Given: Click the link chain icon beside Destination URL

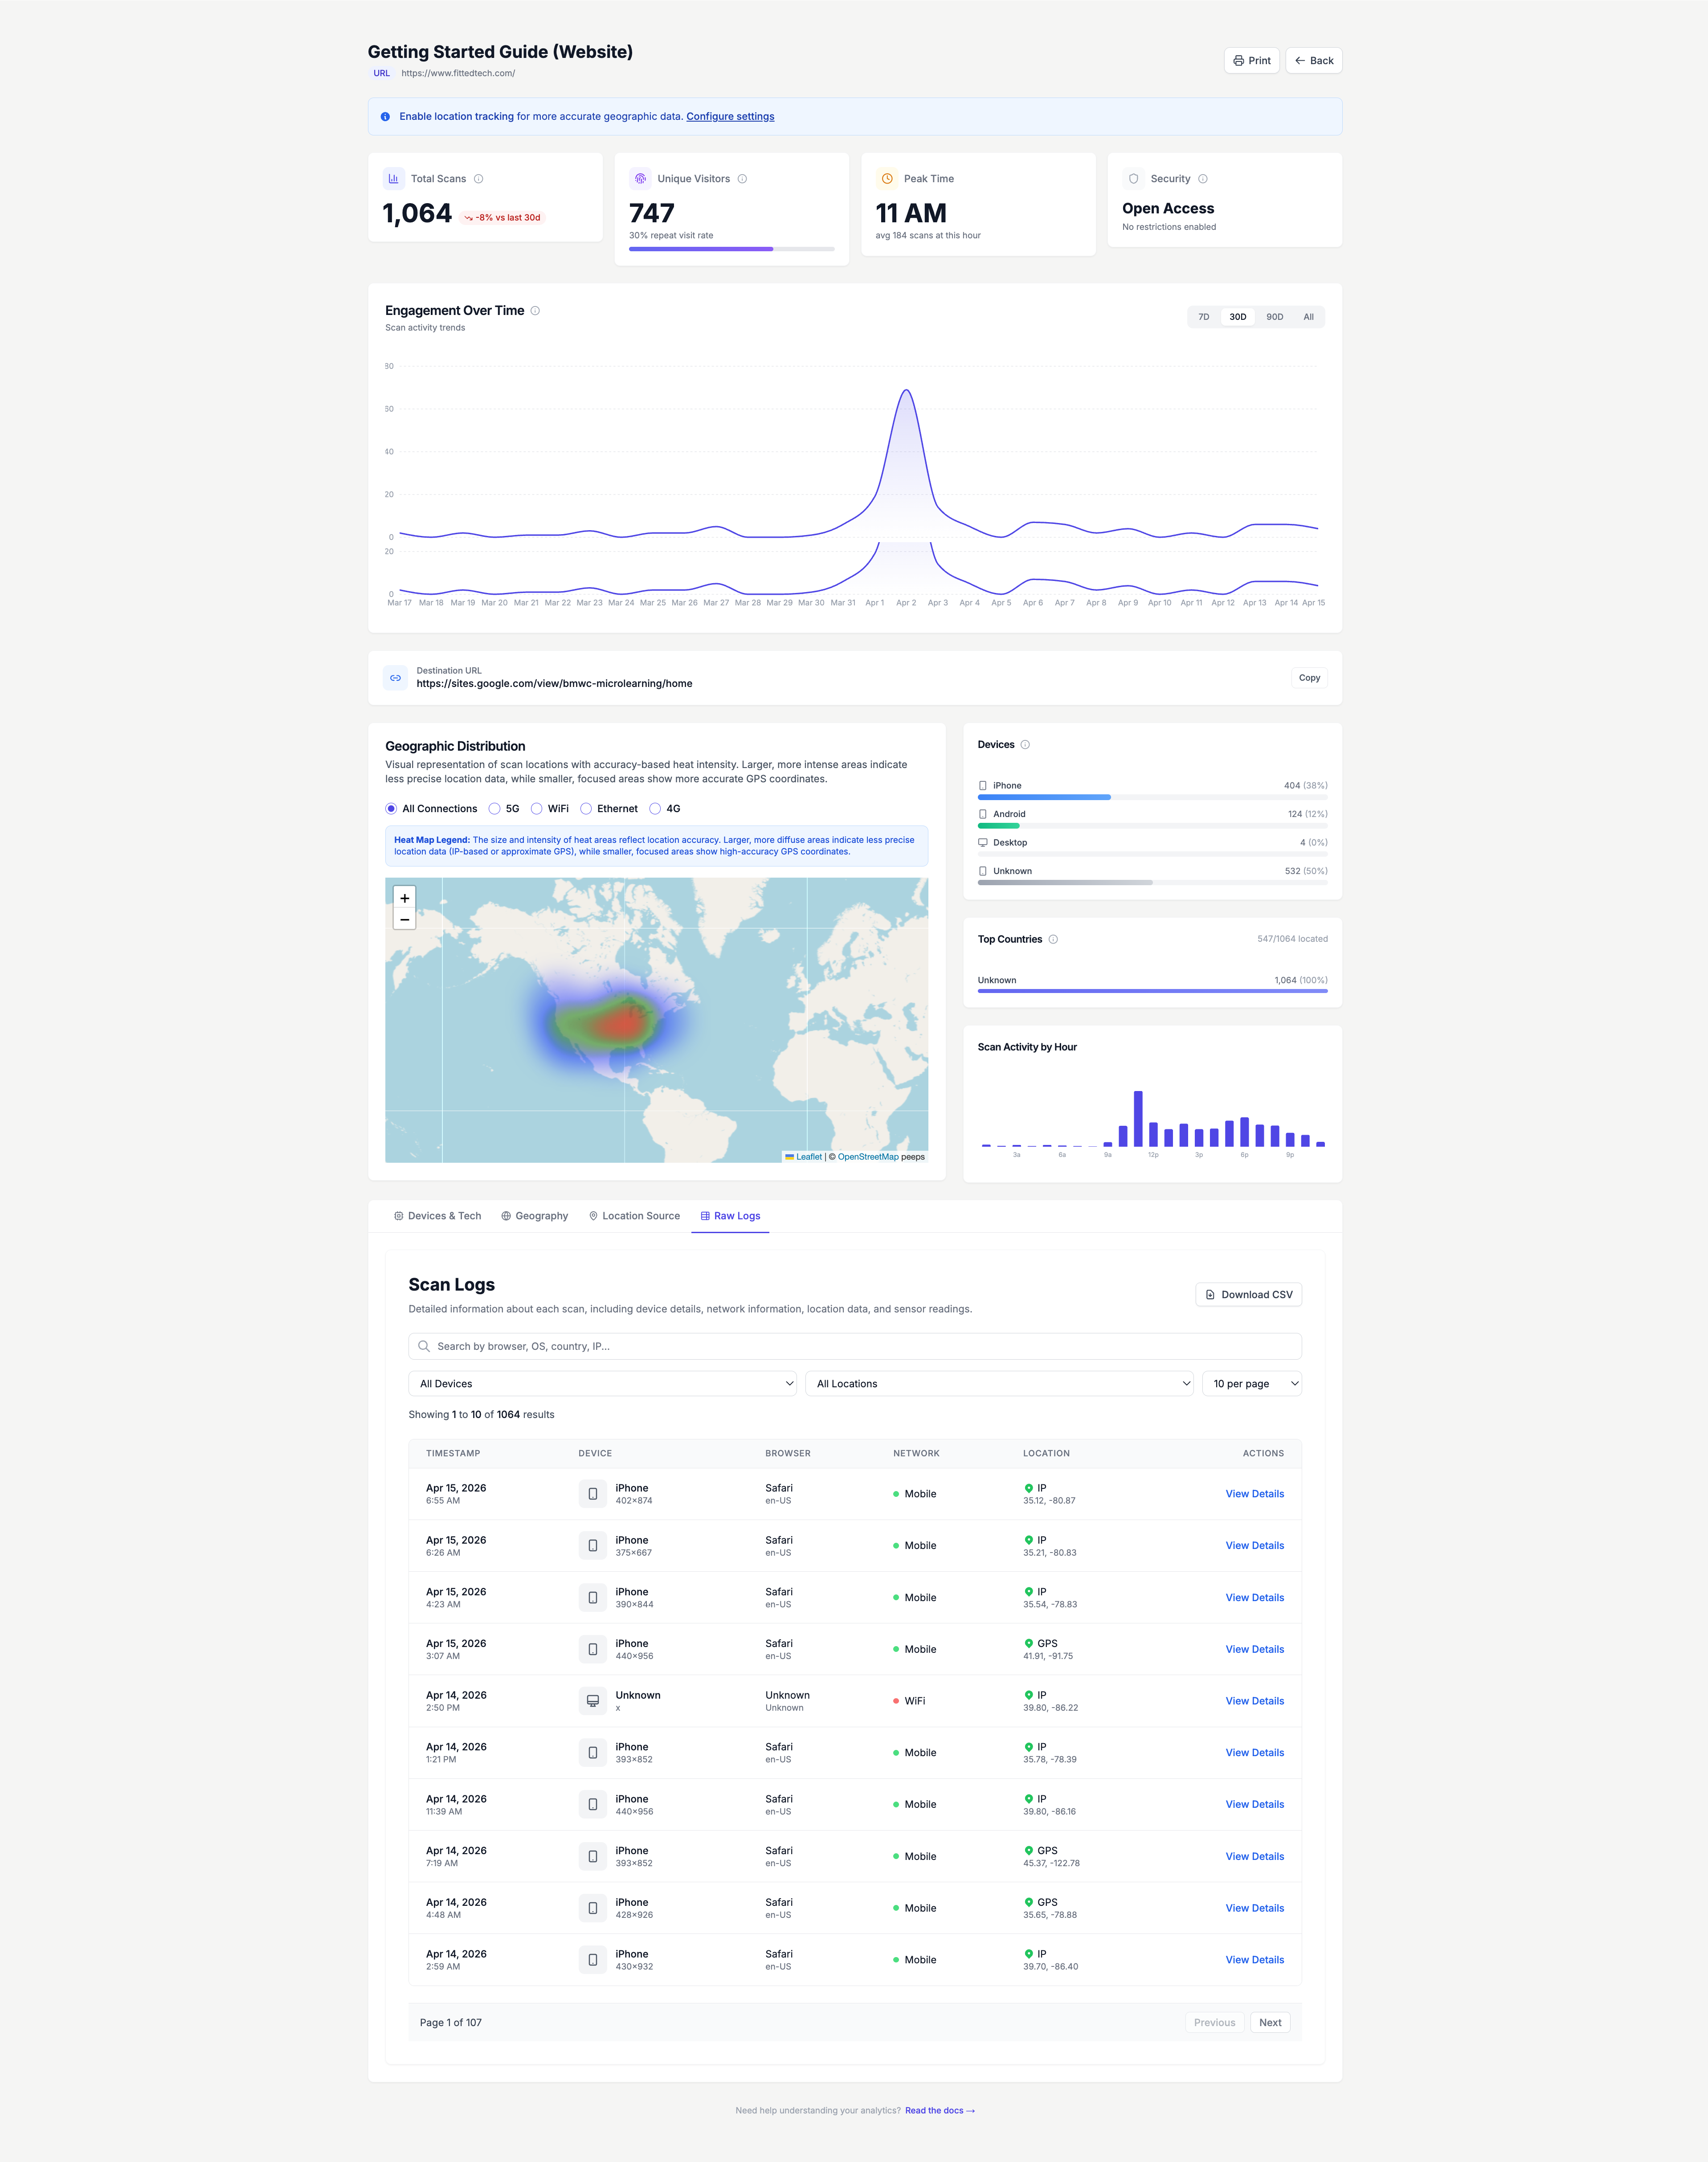Looking at the screenshot, I should pos(395,677).
